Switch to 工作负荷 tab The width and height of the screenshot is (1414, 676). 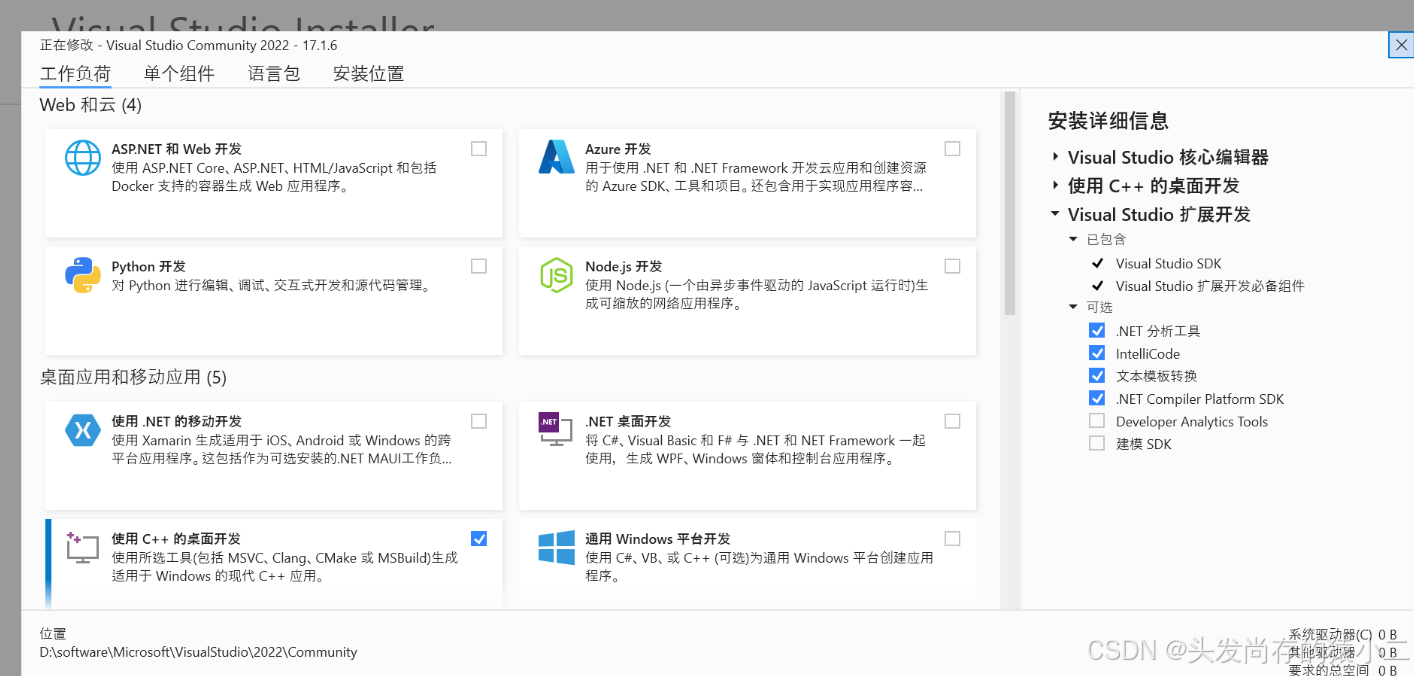coord(75,74)
